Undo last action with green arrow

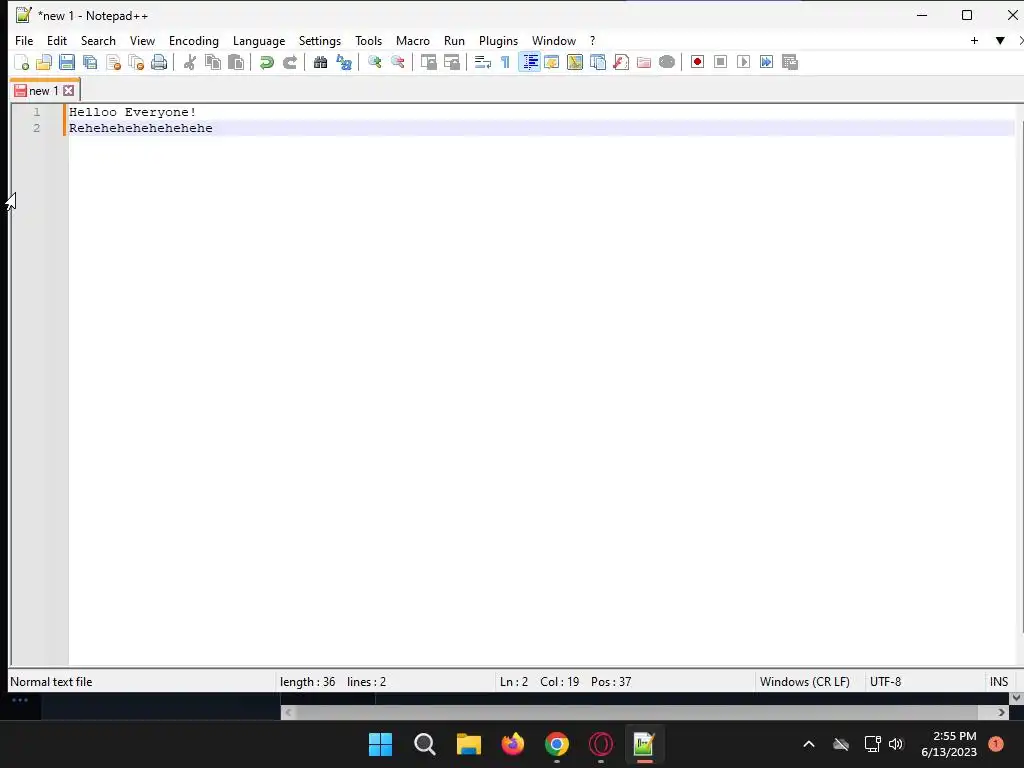pos(266,62)
